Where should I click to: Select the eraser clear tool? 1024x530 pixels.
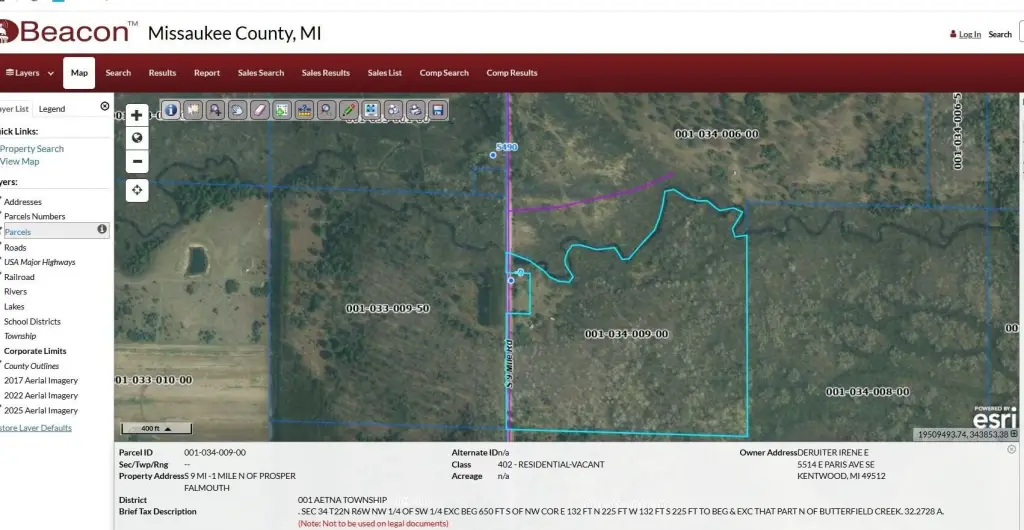(260, 110)
